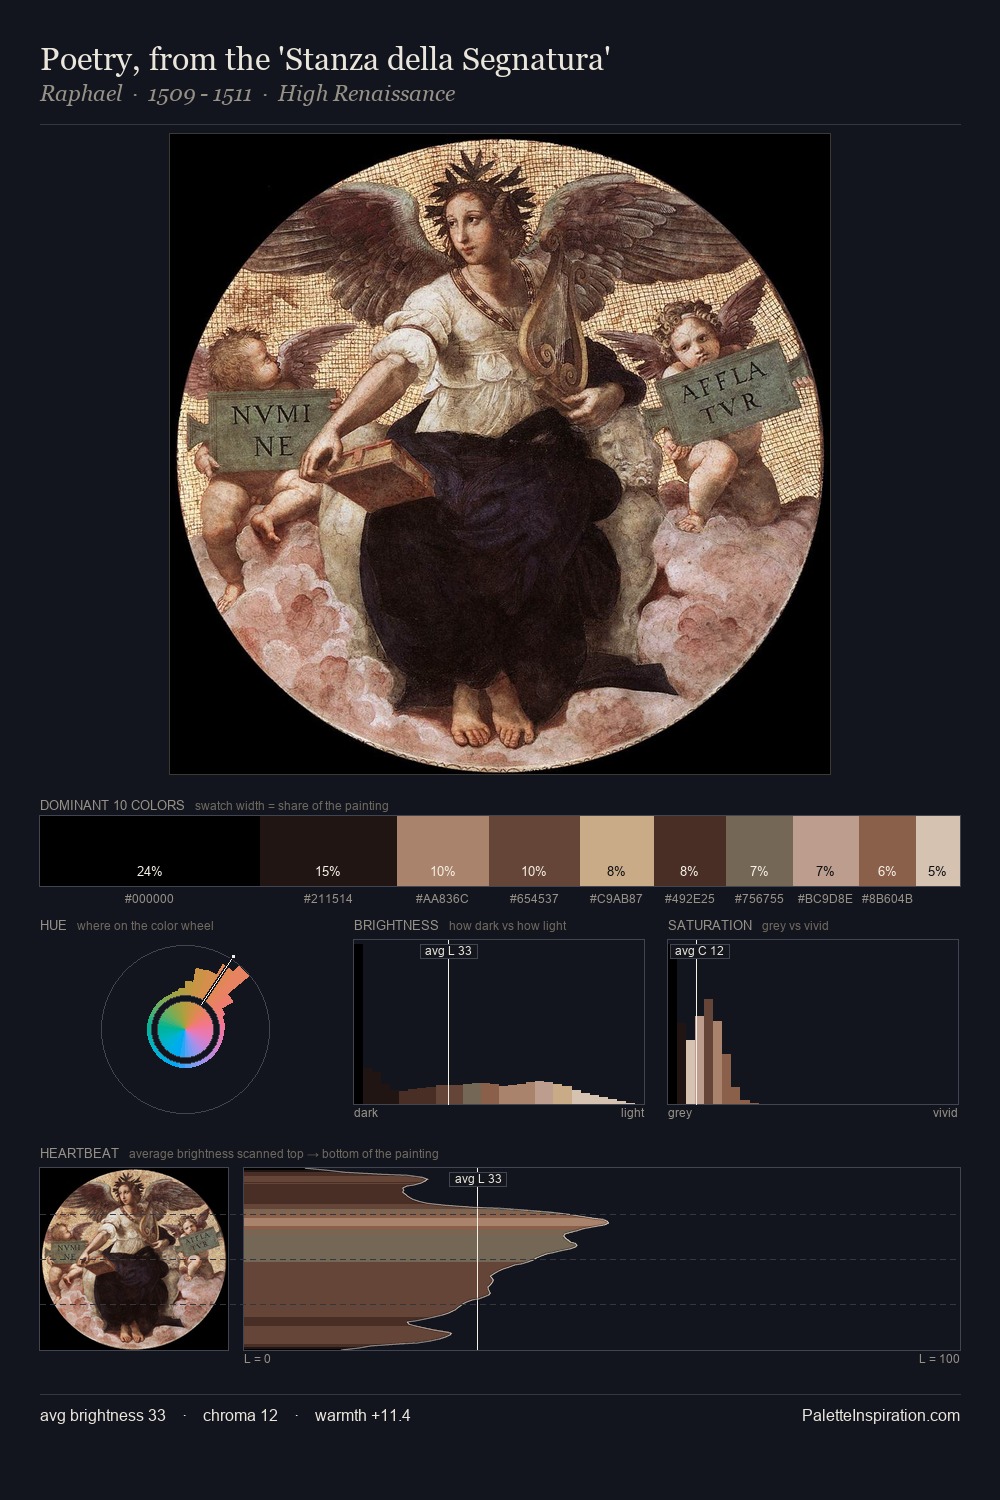Click the 'avg L 33' brightness histogram label
The image size is (1000, 1500).
click(x=448, y=951)
